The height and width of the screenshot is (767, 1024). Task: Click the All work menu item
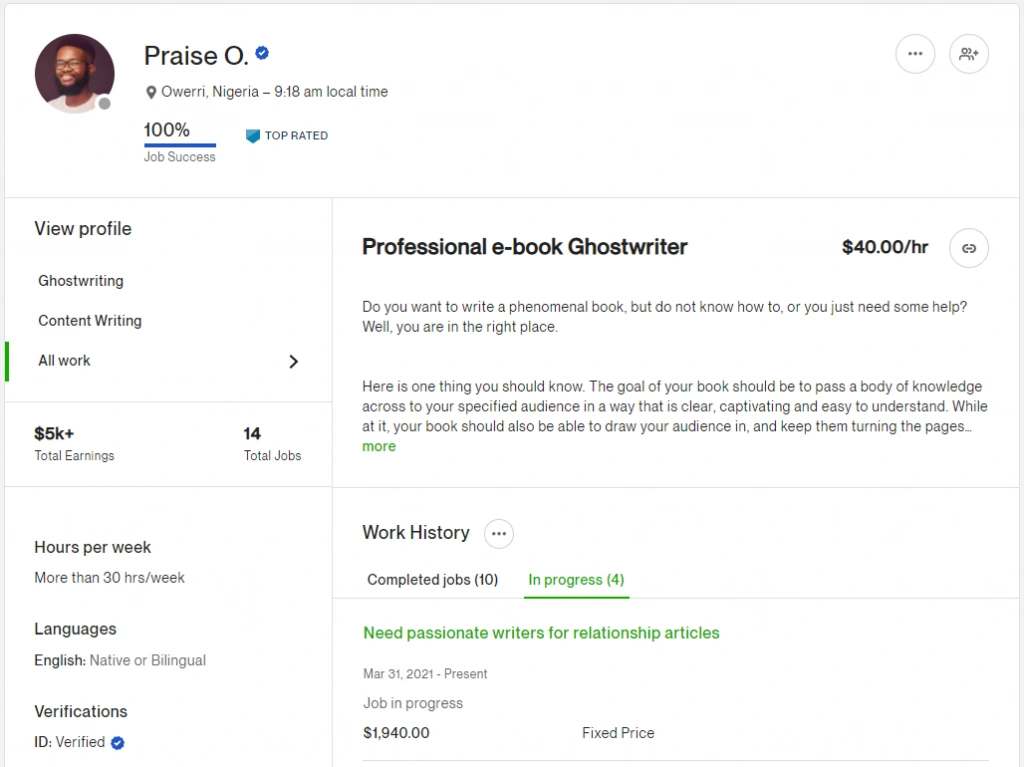(x=168, y=361)
